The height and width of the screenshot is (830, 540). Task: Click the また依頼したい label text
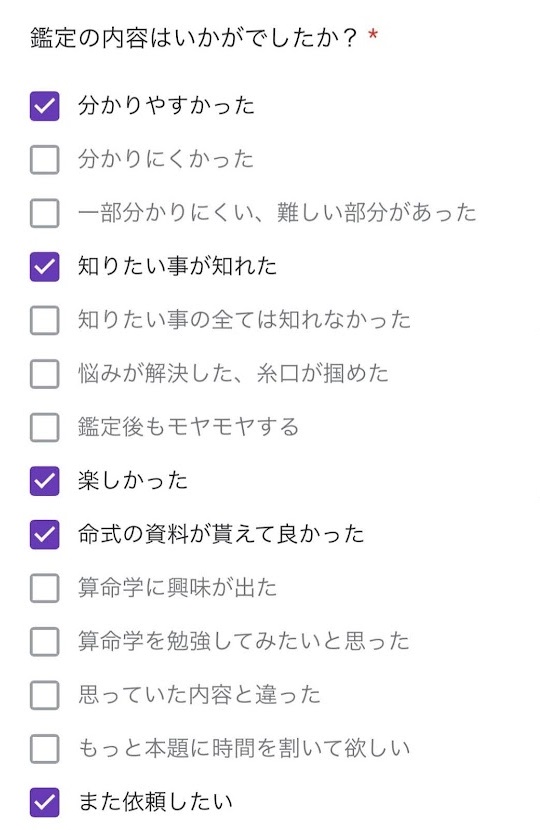156,802
